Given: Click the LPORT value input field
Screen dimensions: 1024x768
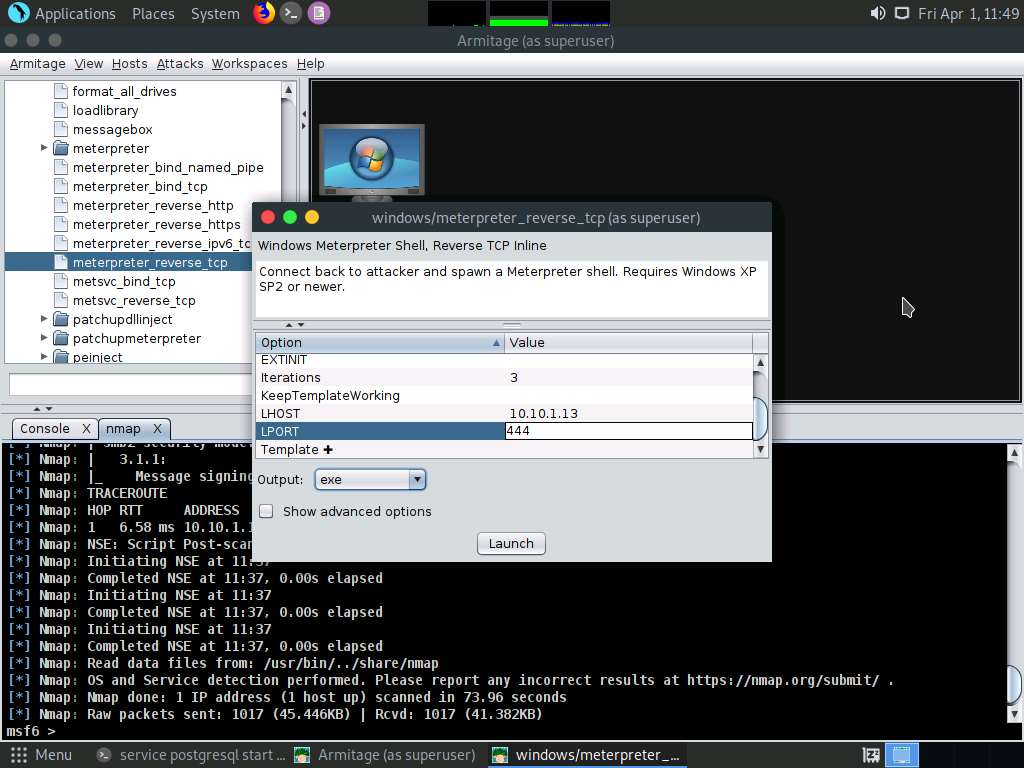Looking at the screenshot, I should [x=628, y=431].
